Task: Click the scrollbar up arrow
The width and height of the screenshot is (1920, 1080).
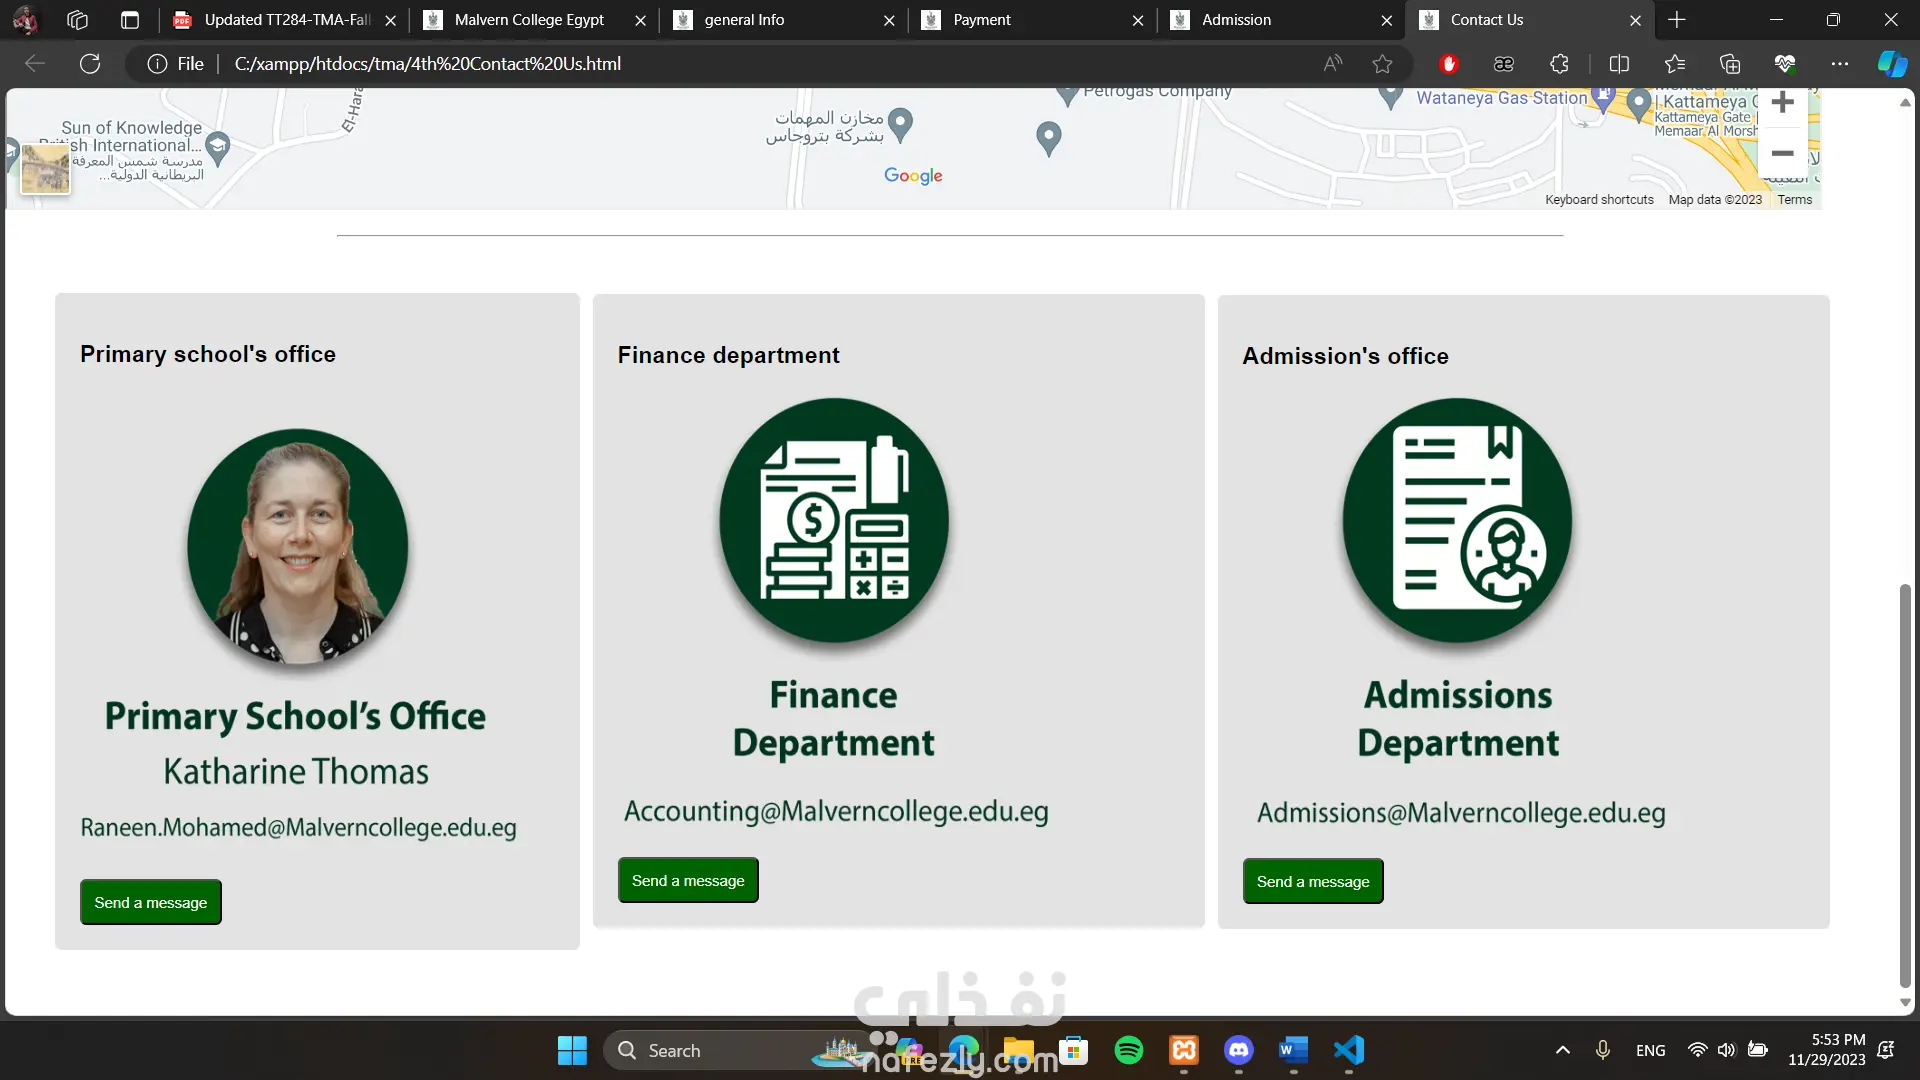Action: coord(1905,102)
